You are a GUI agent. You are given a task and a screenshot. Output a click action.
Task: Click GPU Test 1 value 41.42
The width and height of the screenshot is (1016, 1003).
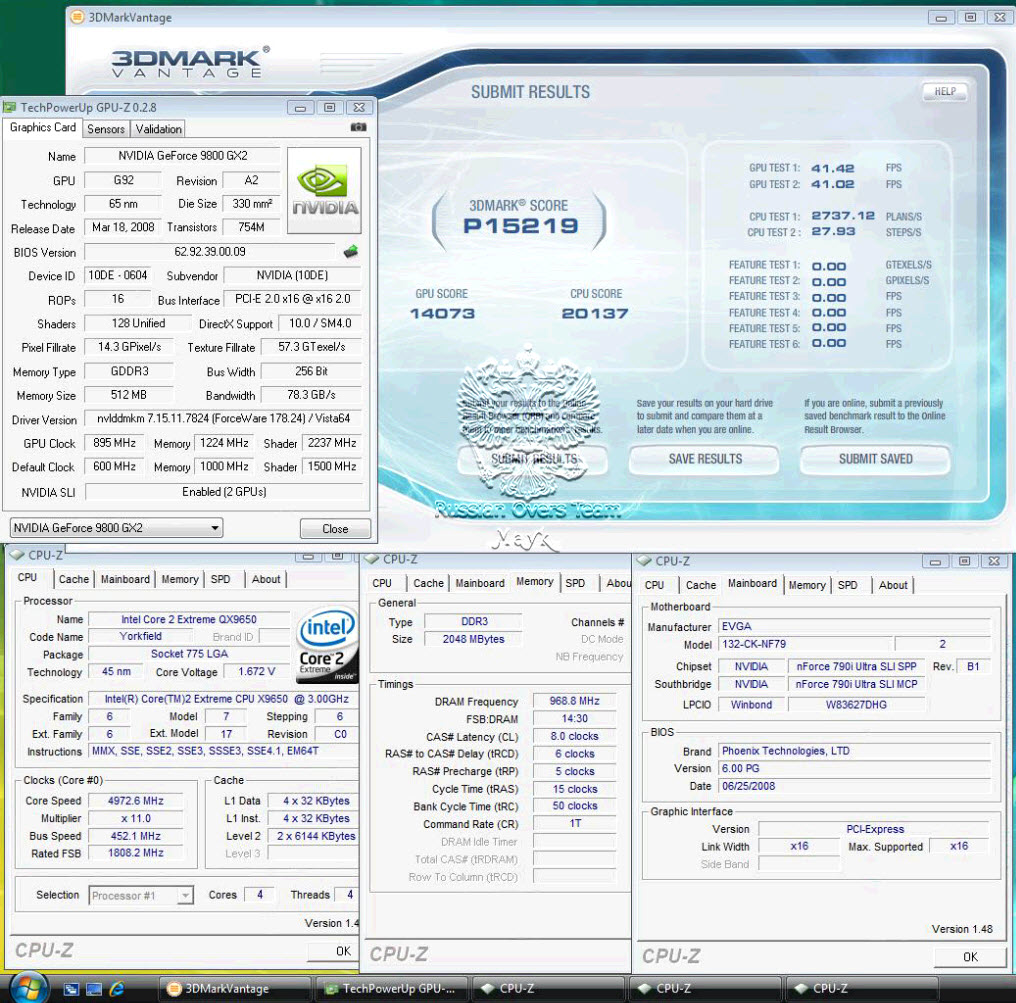833,168
